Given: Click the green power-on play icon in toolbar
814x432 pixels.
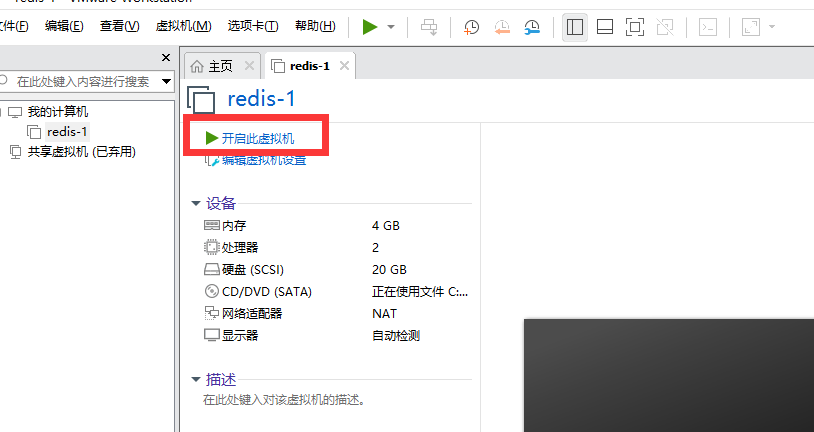Looking at the screenshot, I should pos(370,26).
